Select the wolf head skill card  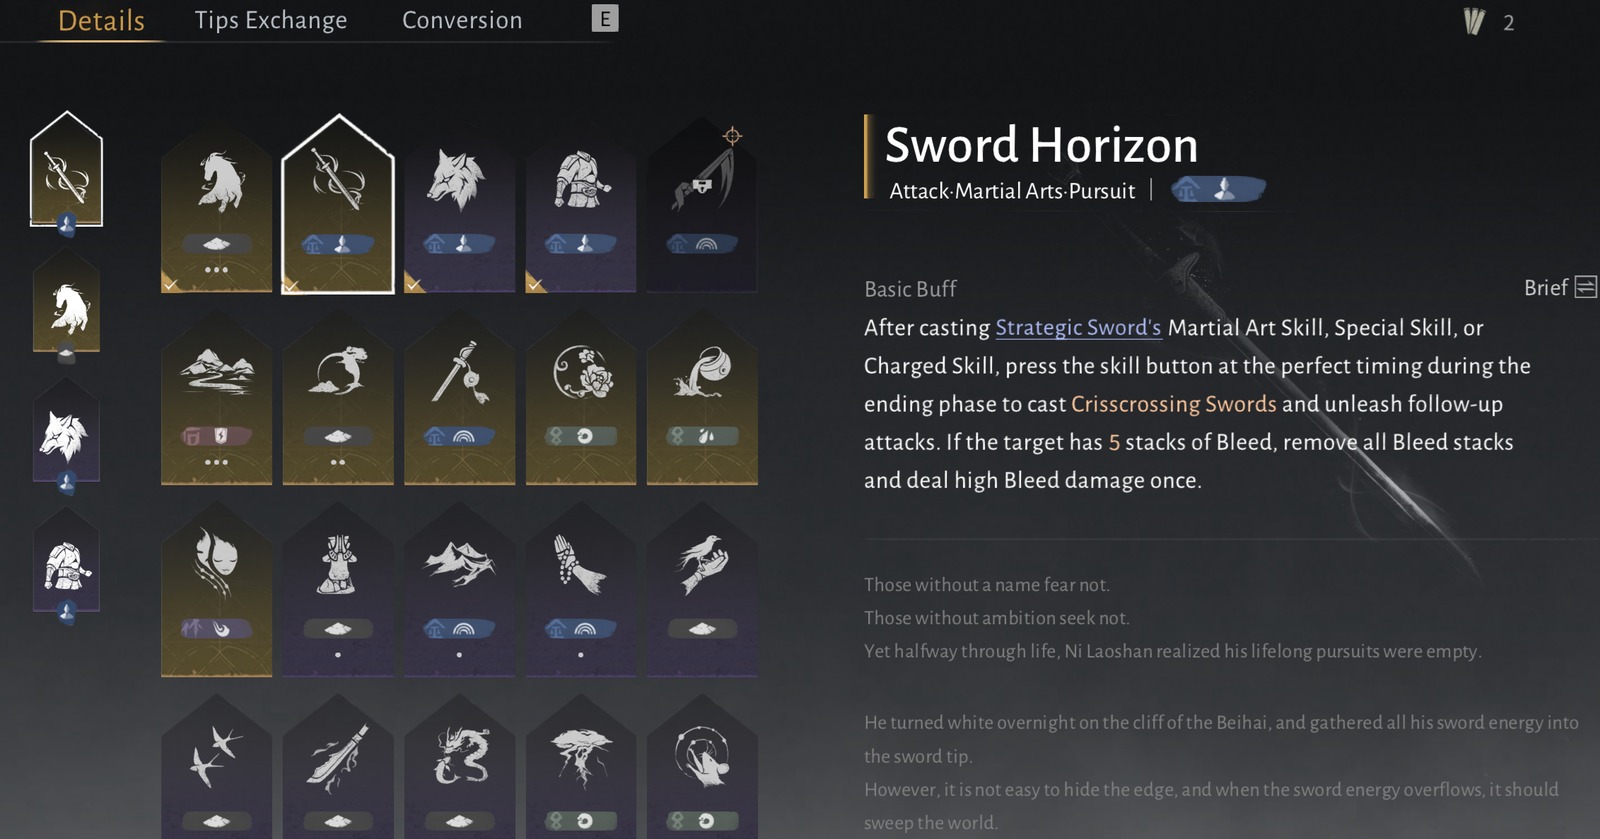point(459,210)
